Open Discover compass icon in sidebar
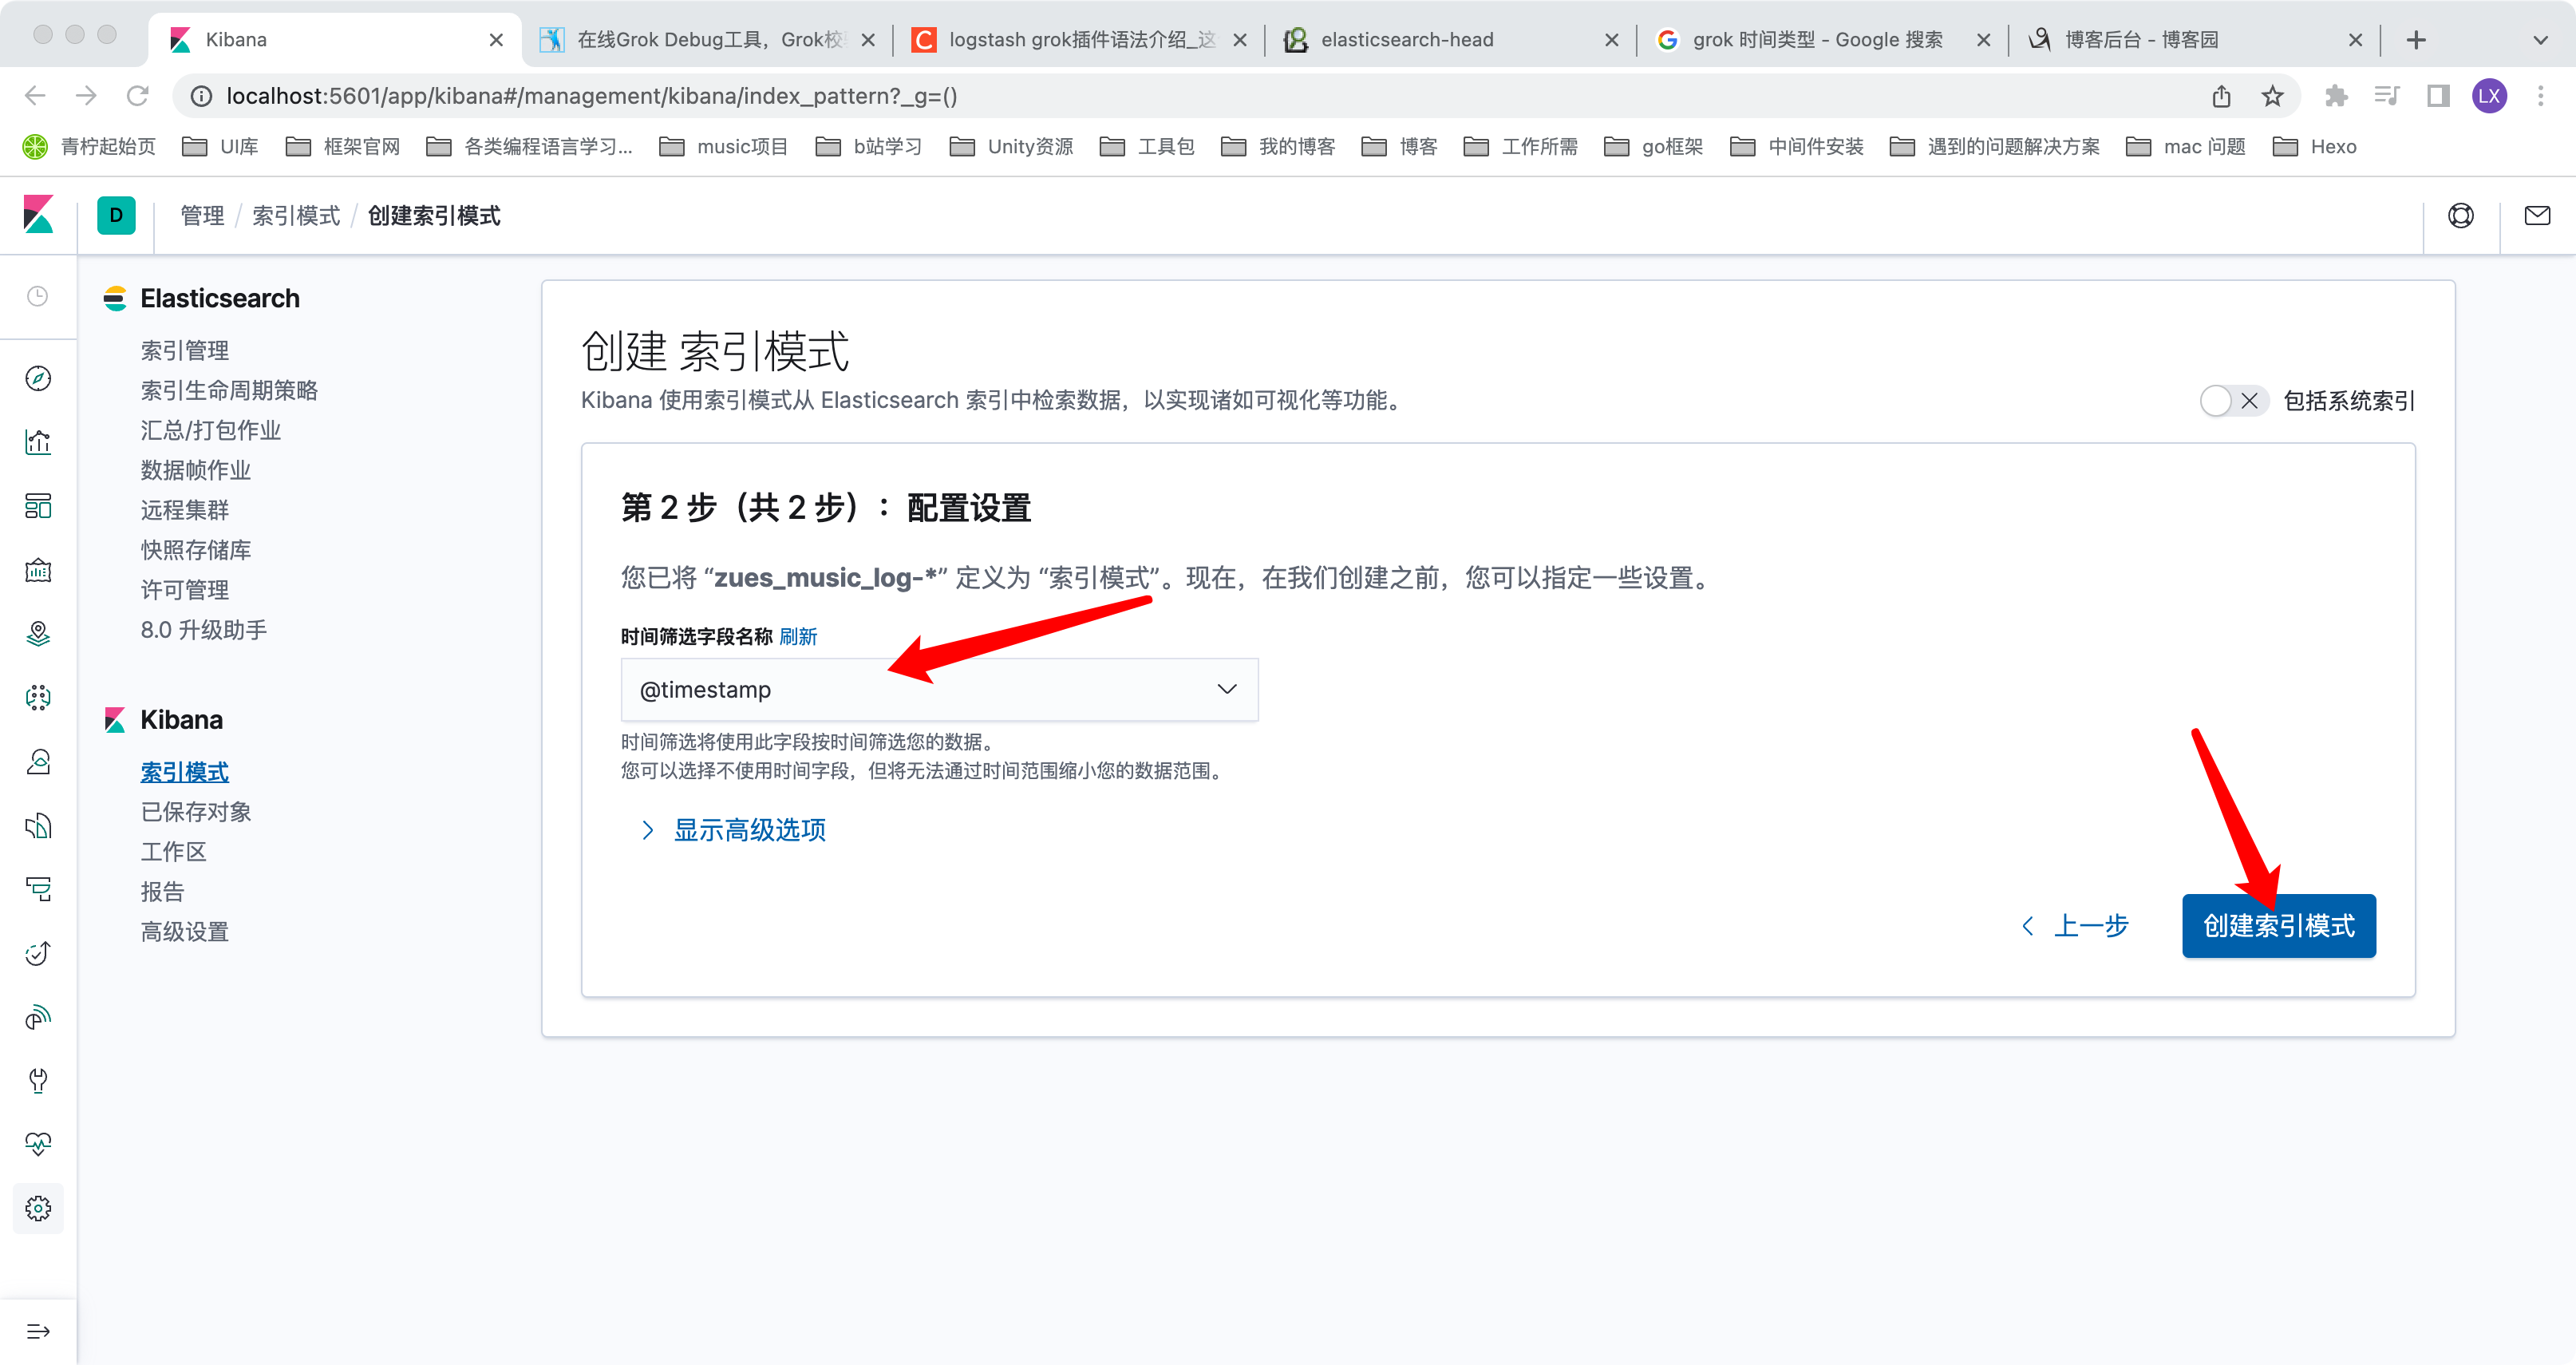 point(38,378)
